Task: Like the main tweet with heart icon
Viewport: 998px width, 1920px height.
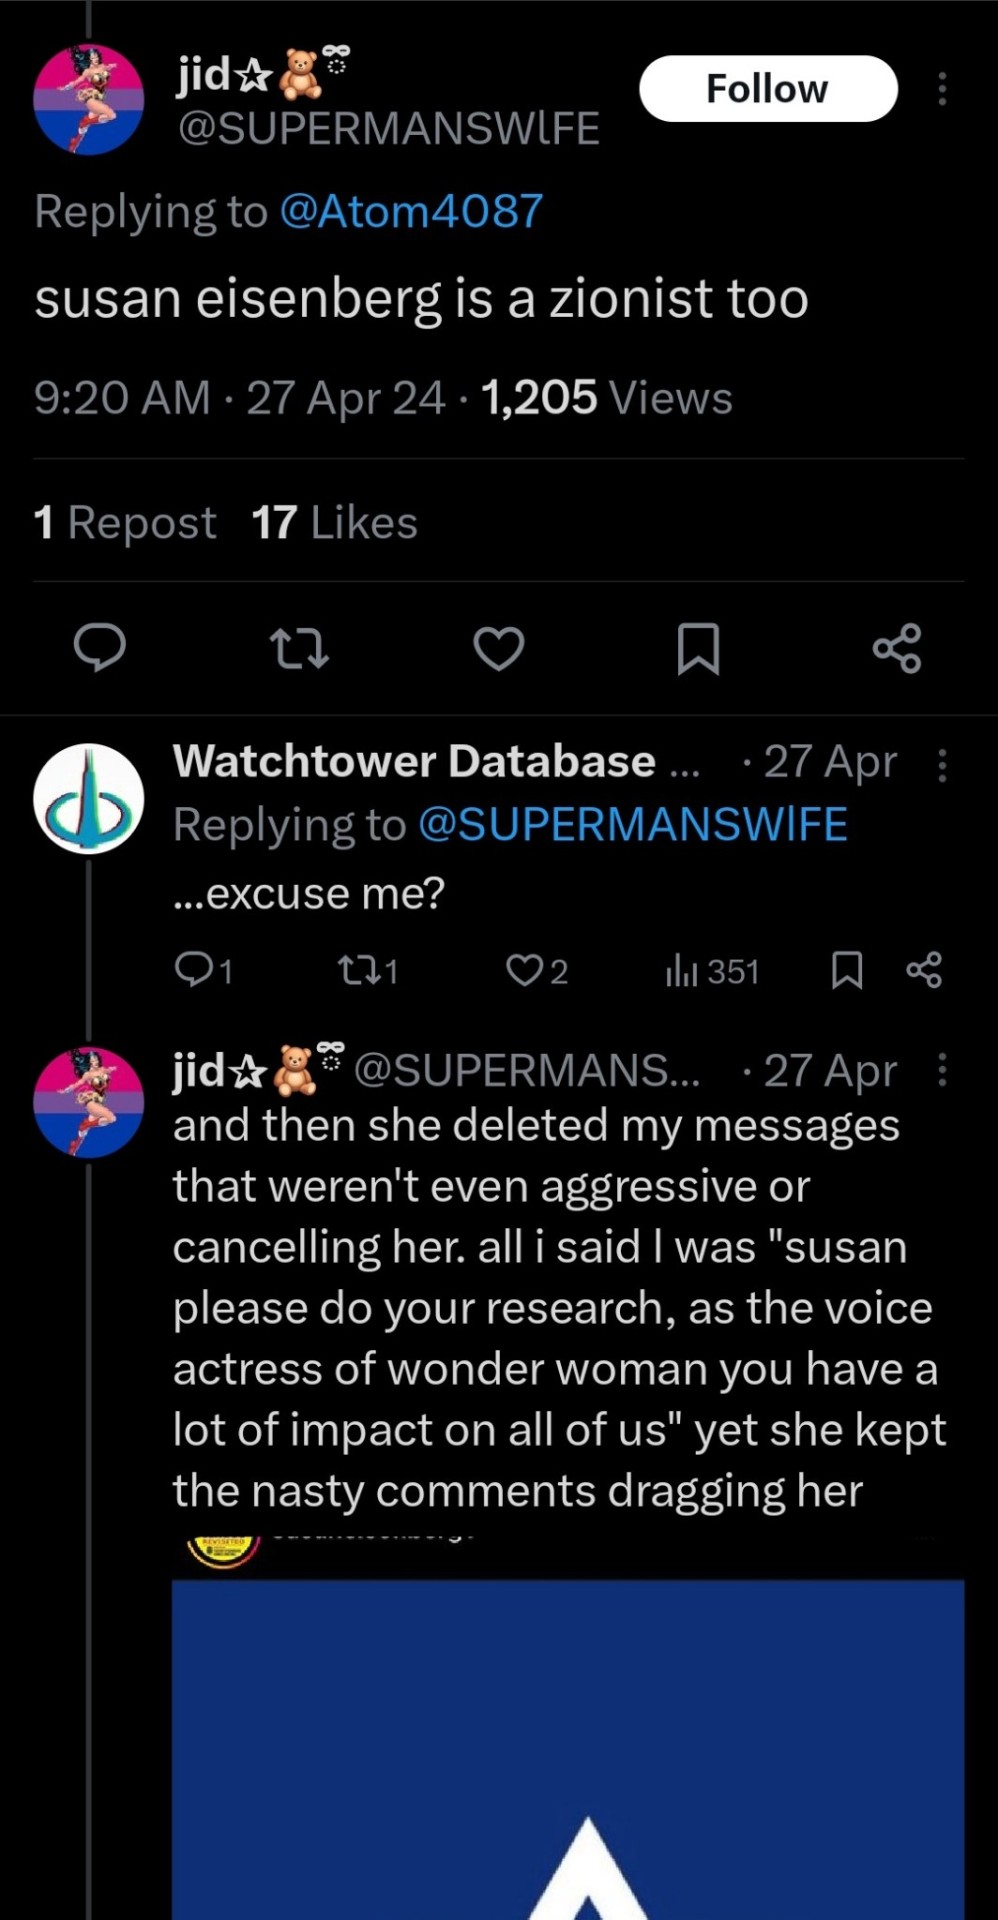Action: pos(498,648)
